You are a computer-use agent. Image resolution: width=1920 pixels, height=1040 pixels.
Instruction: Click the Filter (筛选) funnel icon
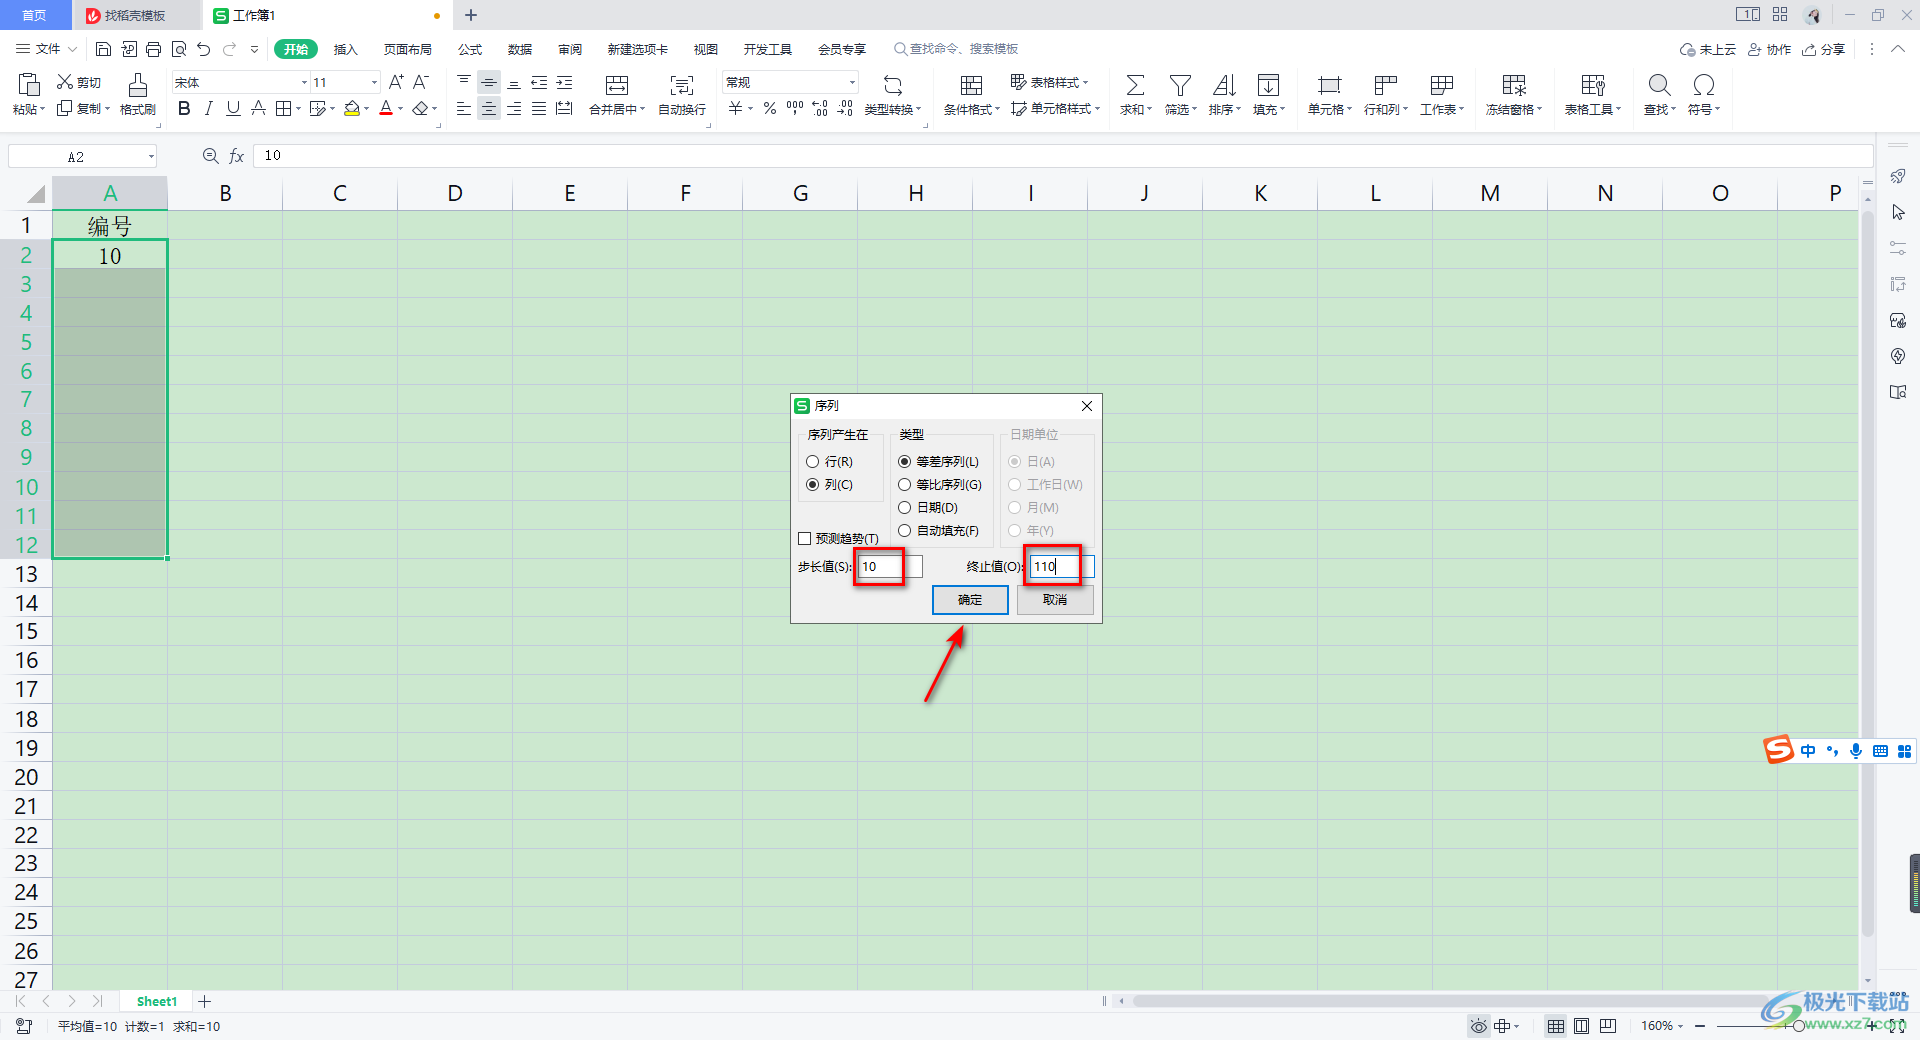point(1180,85)
